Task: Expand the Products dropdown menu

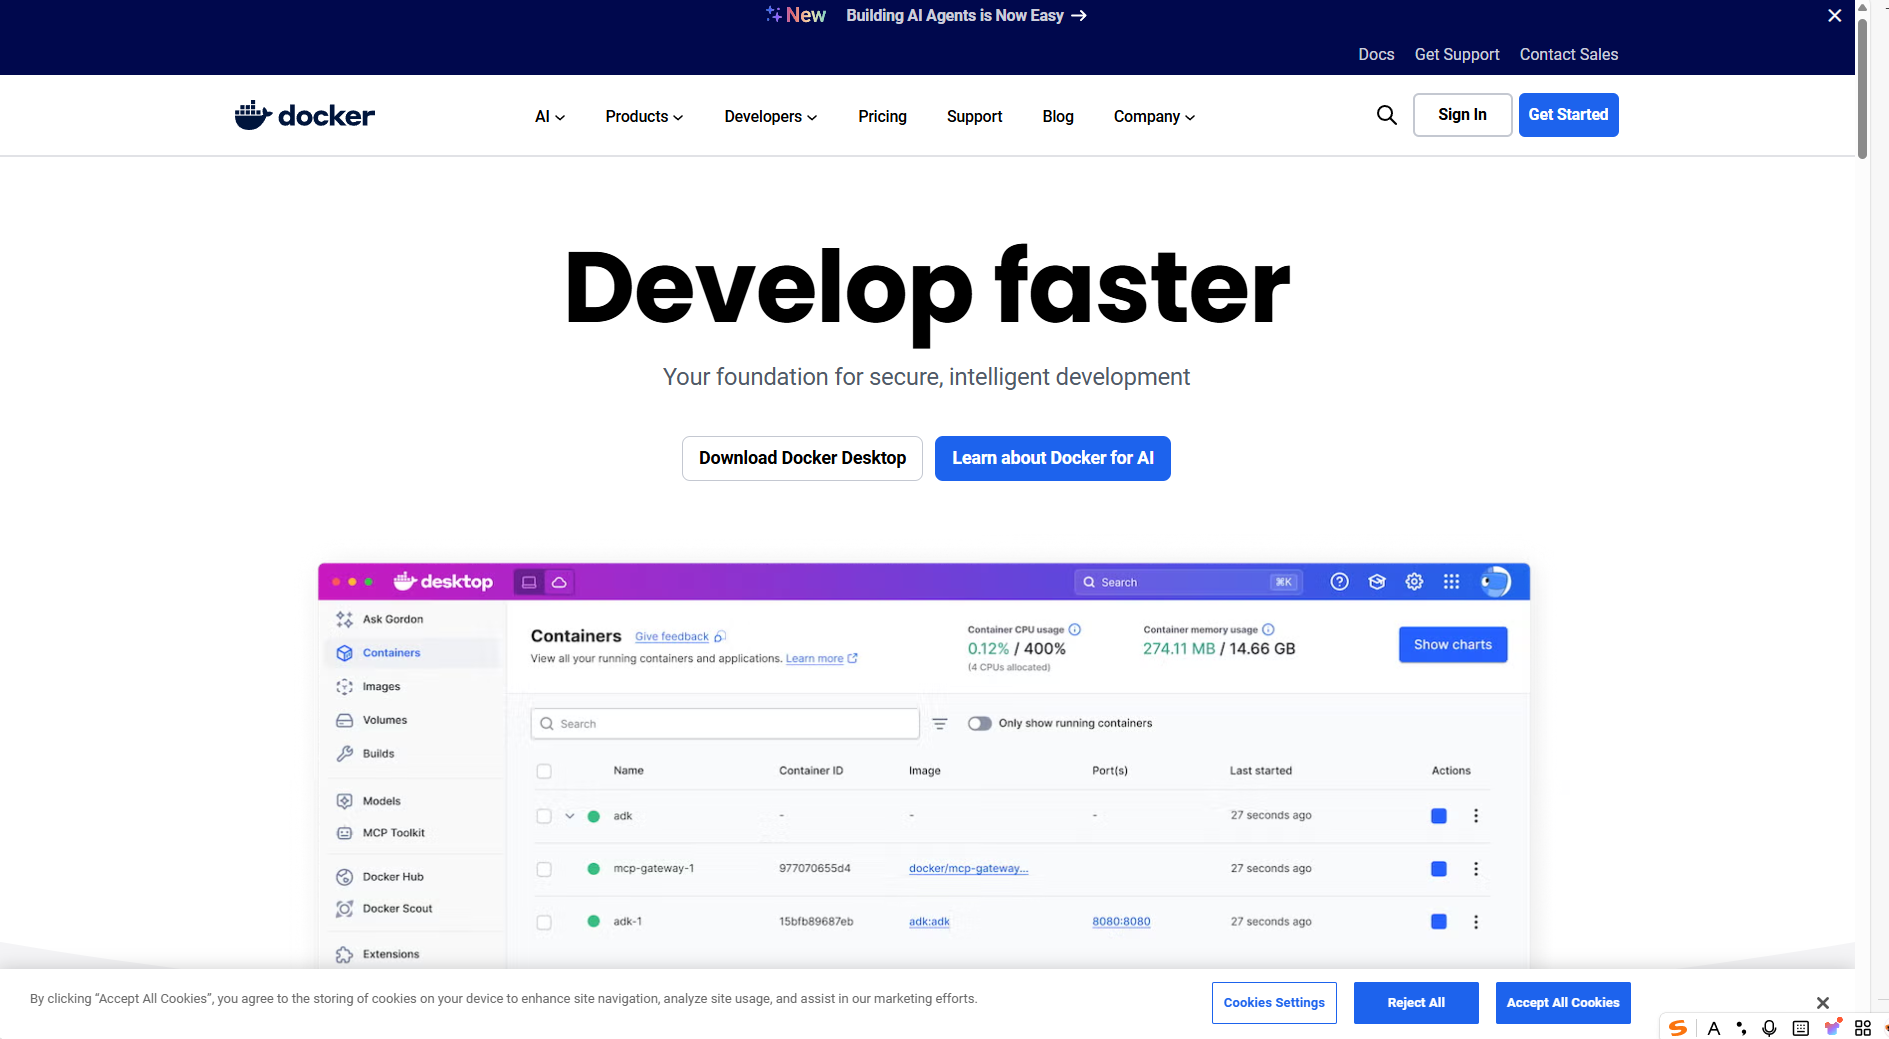Action: [x=644, y=117]
